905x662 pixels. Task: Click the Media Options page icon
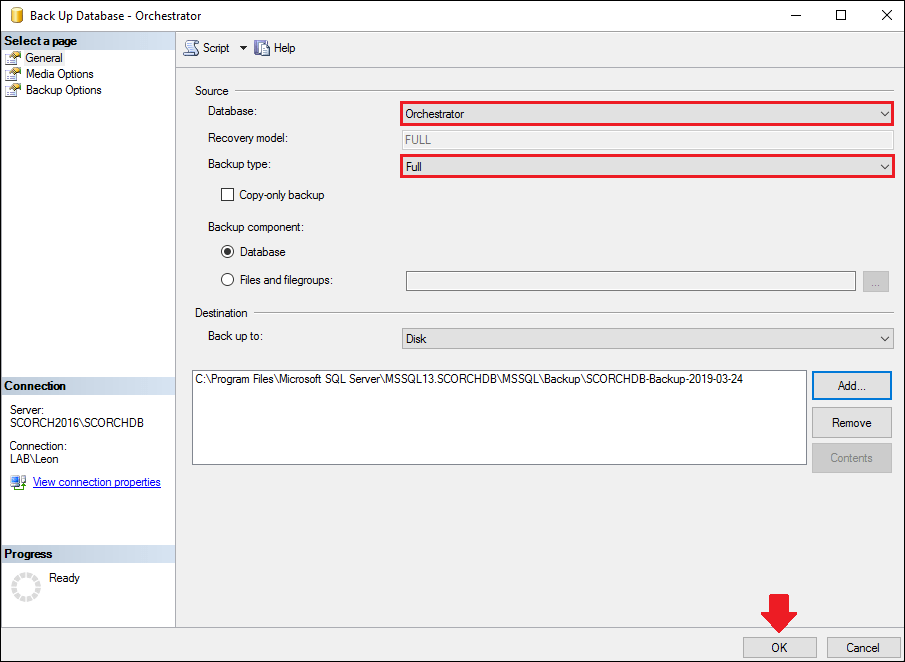point(13,74)
